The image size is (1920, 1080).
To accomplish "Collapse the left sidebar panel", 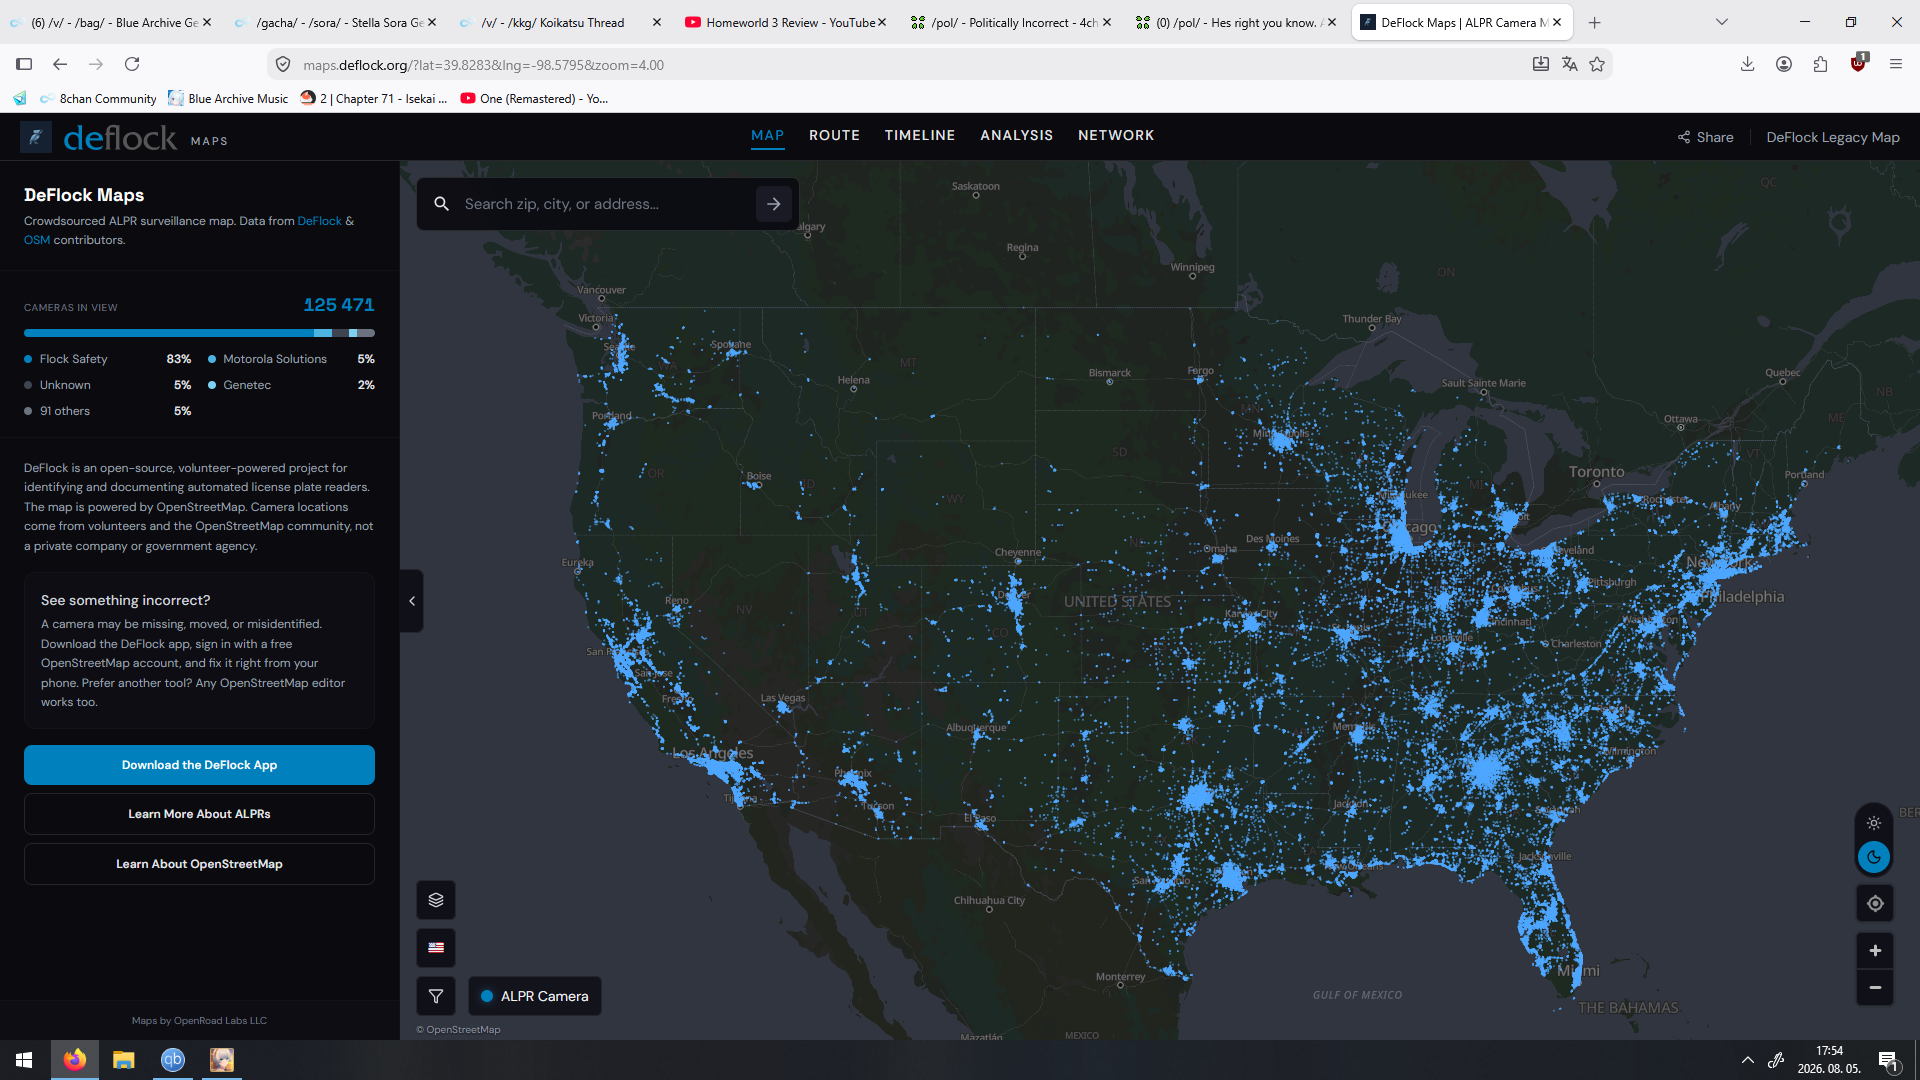I will (x=412, y=601).
